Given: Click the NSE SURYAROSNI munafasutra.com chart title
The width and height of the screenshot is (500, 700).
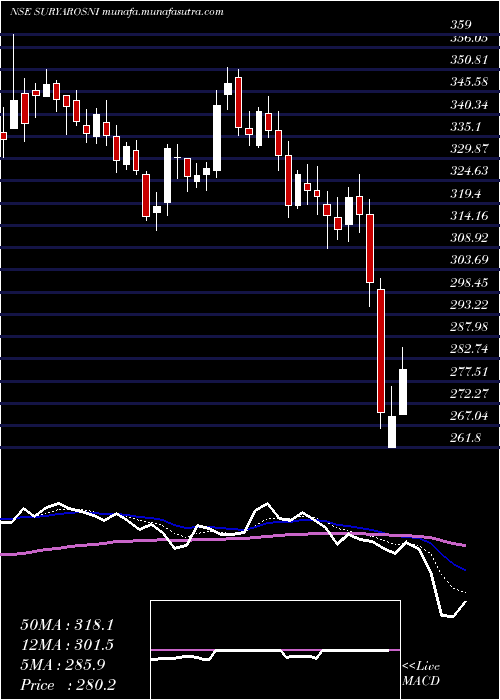Looking at the screenshot, I should coord(116,12).
